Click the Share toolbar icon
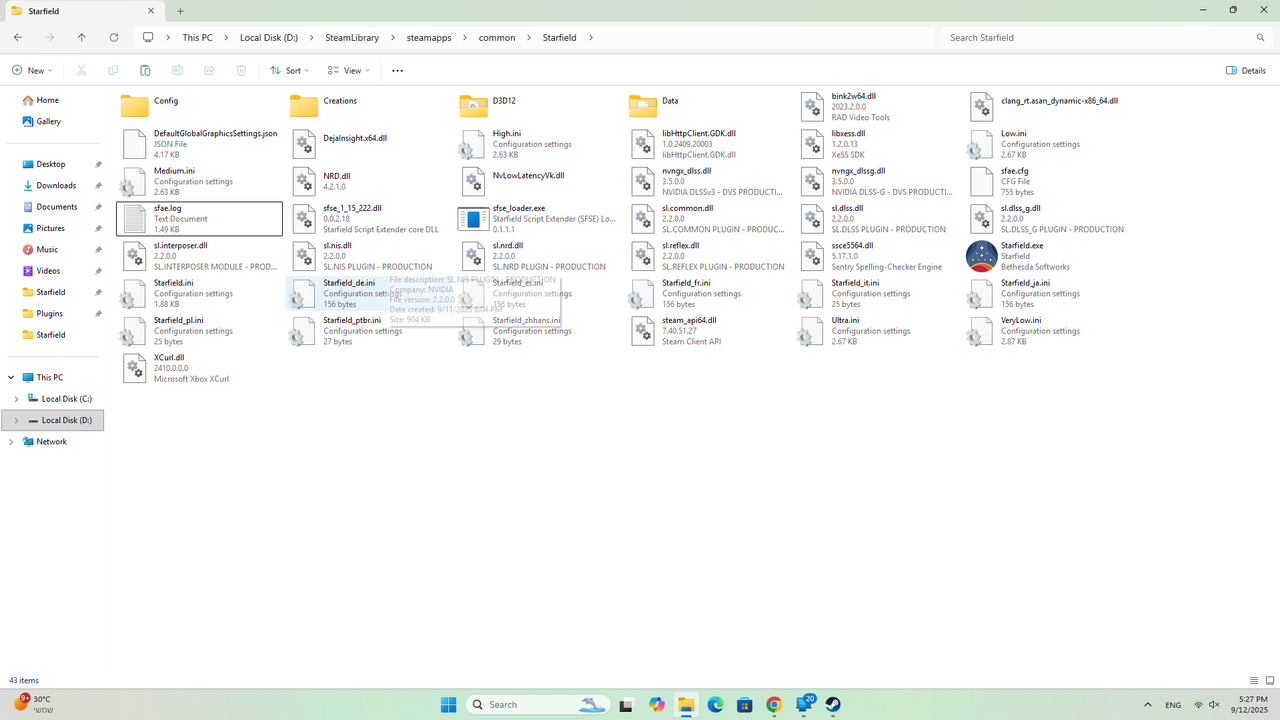The image size is (1280, 720). pyautogui.click(x=209, y=70)
